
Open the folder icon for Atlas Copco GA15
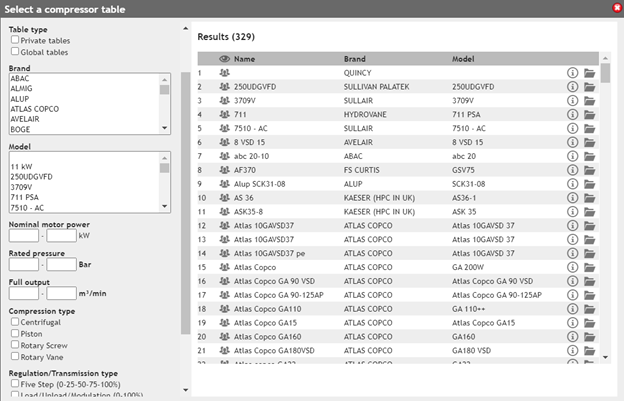589,323
